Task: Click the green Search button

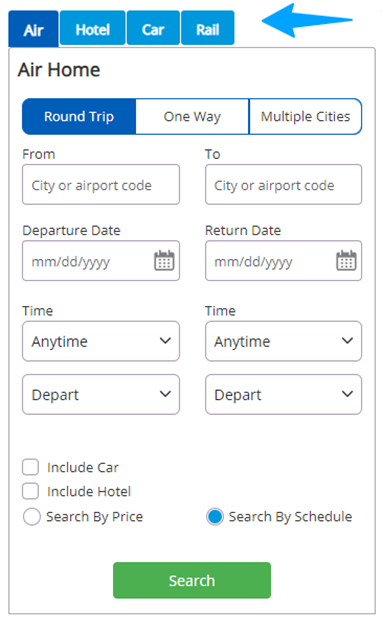Action: coord(192,580)
